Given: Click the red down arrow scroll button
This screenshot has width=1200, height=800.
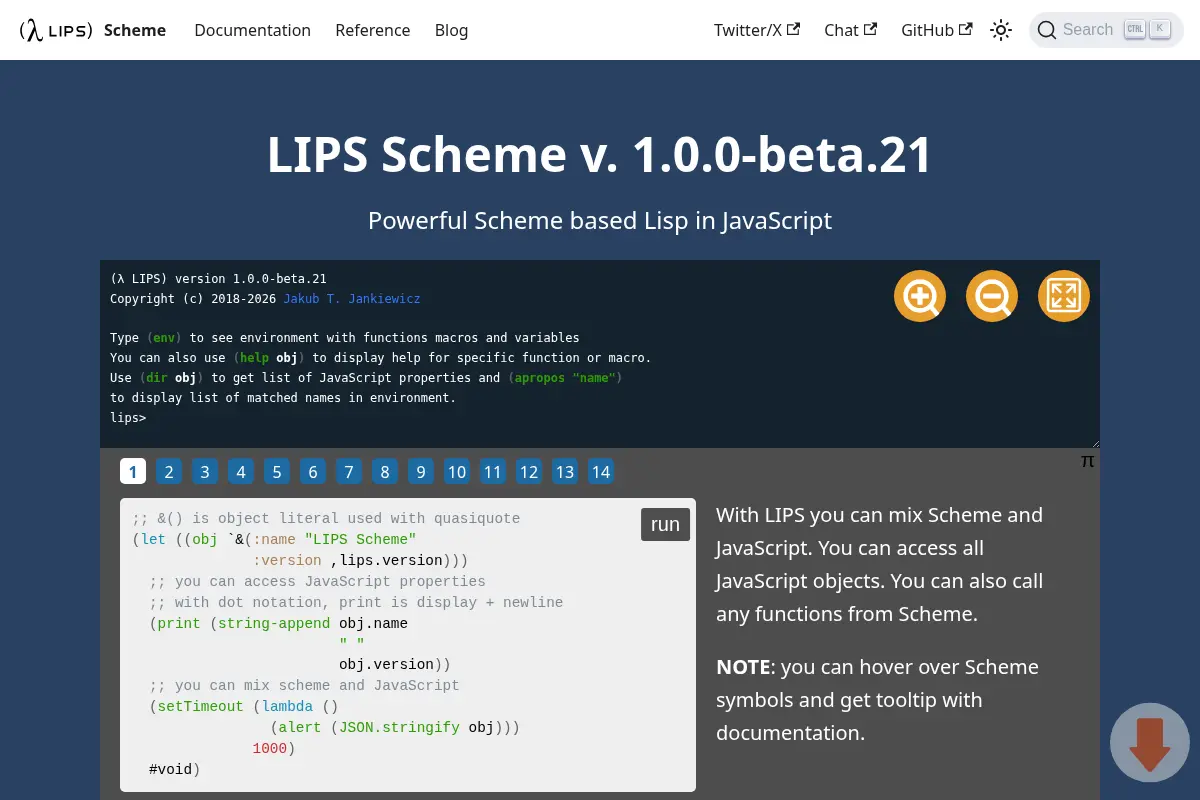Looking at the screenshot, I should pyautogui.click(x=1150, y=743).
